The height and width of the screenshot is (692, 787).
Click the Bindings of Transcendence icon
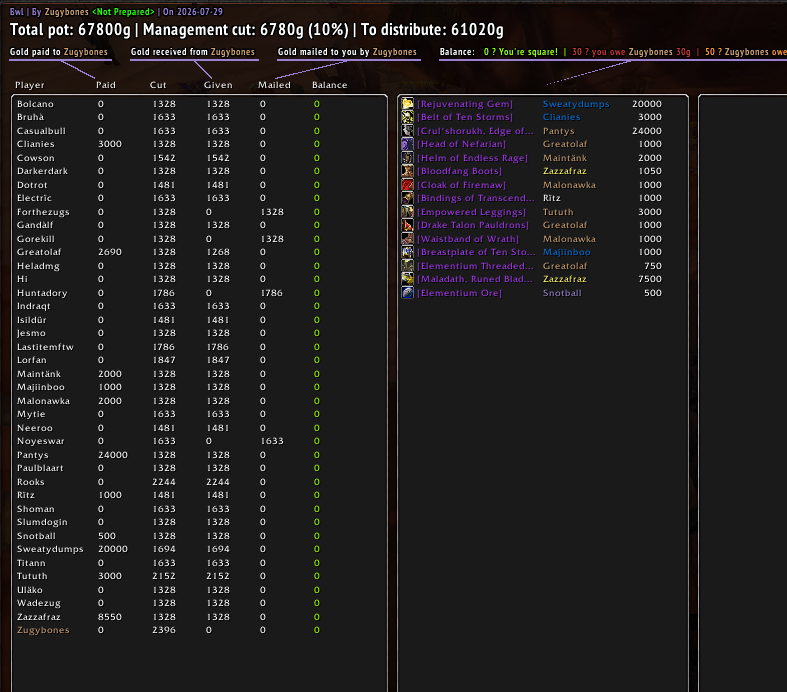click(408, 198)
